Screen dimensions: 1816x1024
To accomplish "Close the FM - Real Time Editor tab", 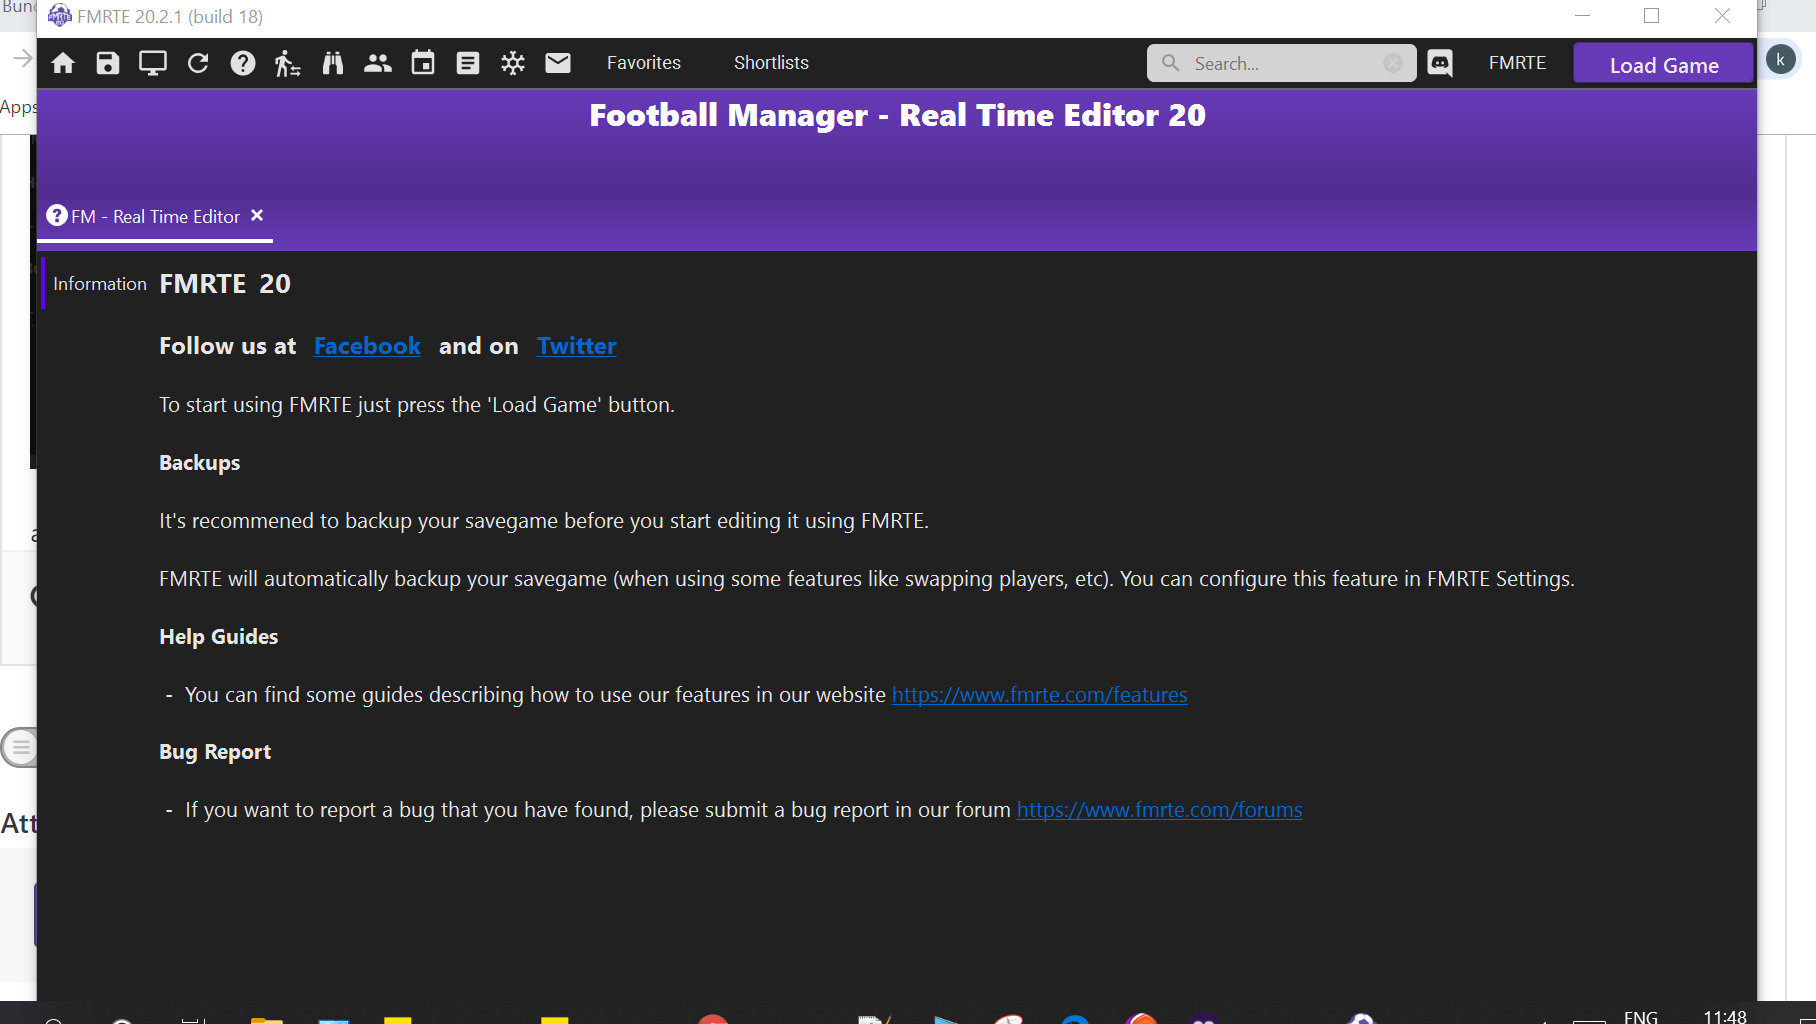I will coord(257,215).
